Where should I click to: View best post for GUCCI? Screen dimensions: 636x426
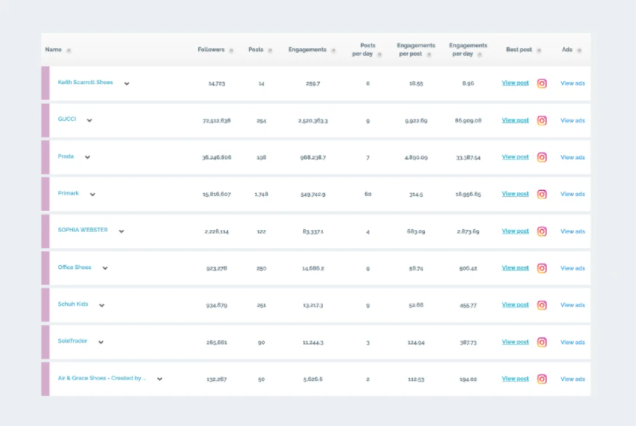515,120
